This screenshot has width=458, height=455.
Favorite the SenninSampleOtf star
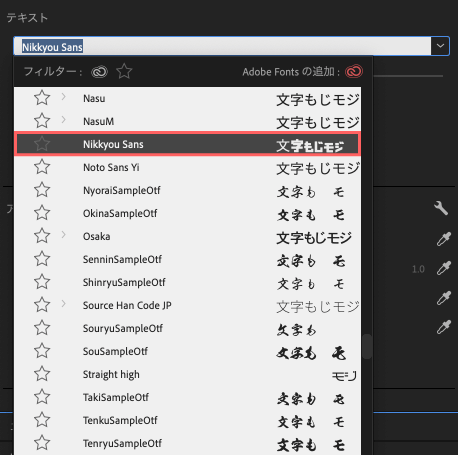(x=42, y=259)
